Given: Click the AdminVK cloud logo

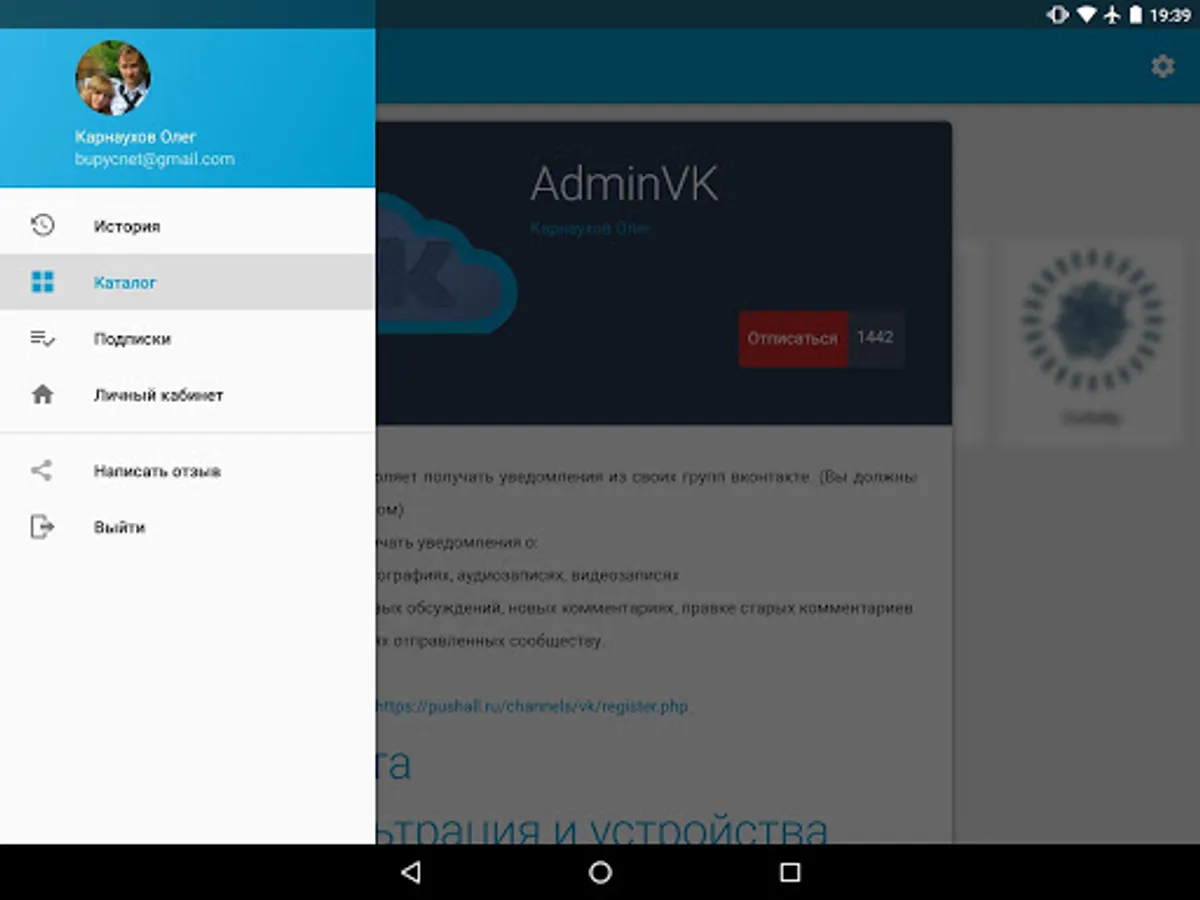Looking at the screenshot, I should (x=446, y=265).
